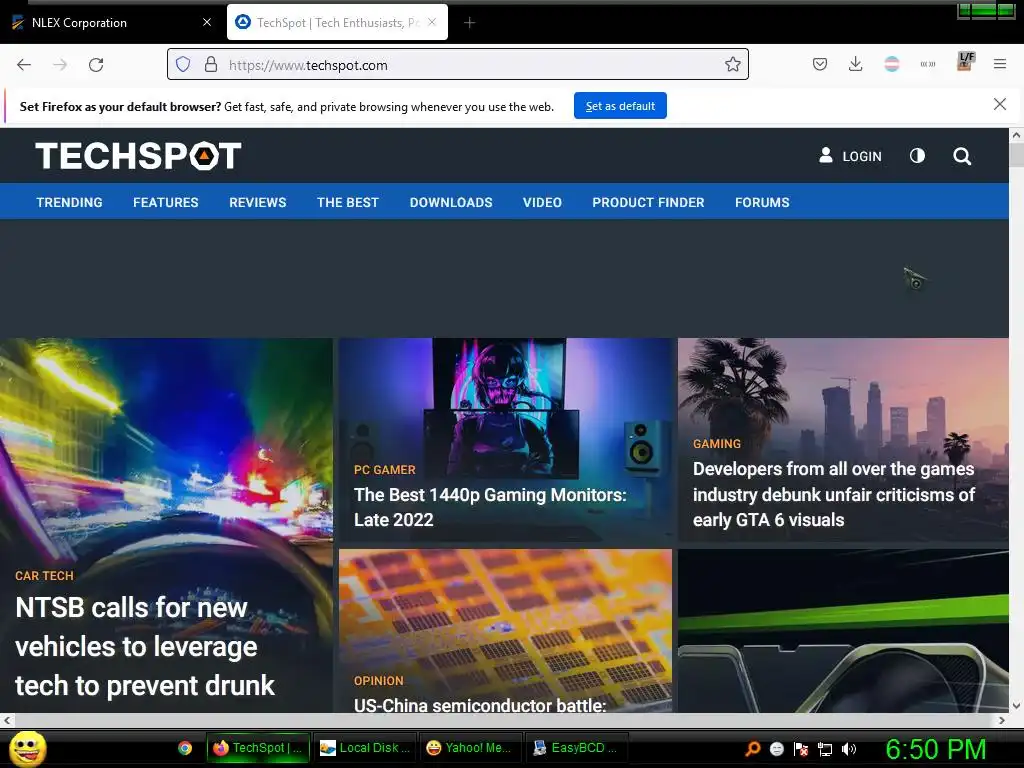Open the US-China semiconductor battle article
The height and width of the screenshot is (768, 1024).
tap(480, 705)
